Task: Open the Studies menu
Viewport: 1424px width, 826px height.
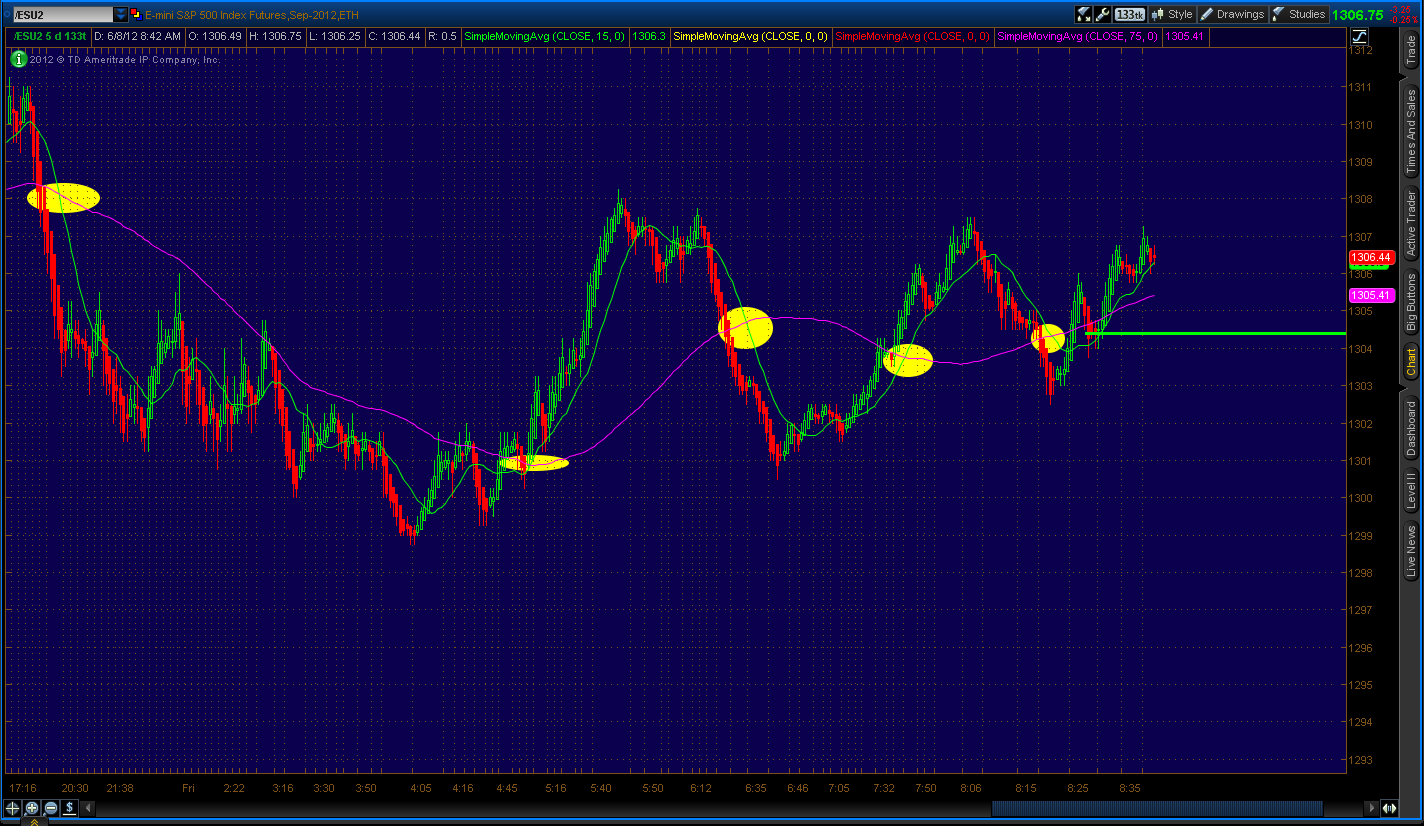Action: (x=1298, y=14)
